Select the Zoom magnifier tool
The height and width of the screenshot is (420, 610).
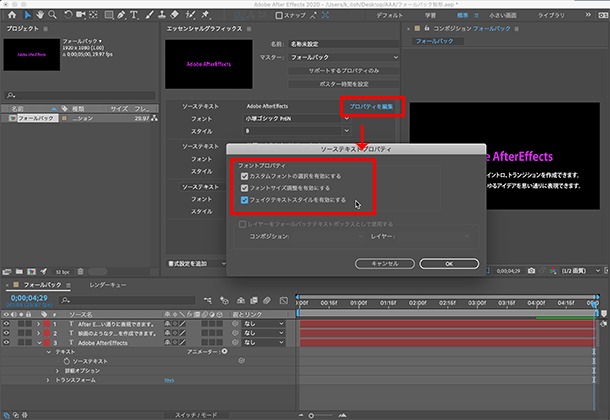point(53,15)
